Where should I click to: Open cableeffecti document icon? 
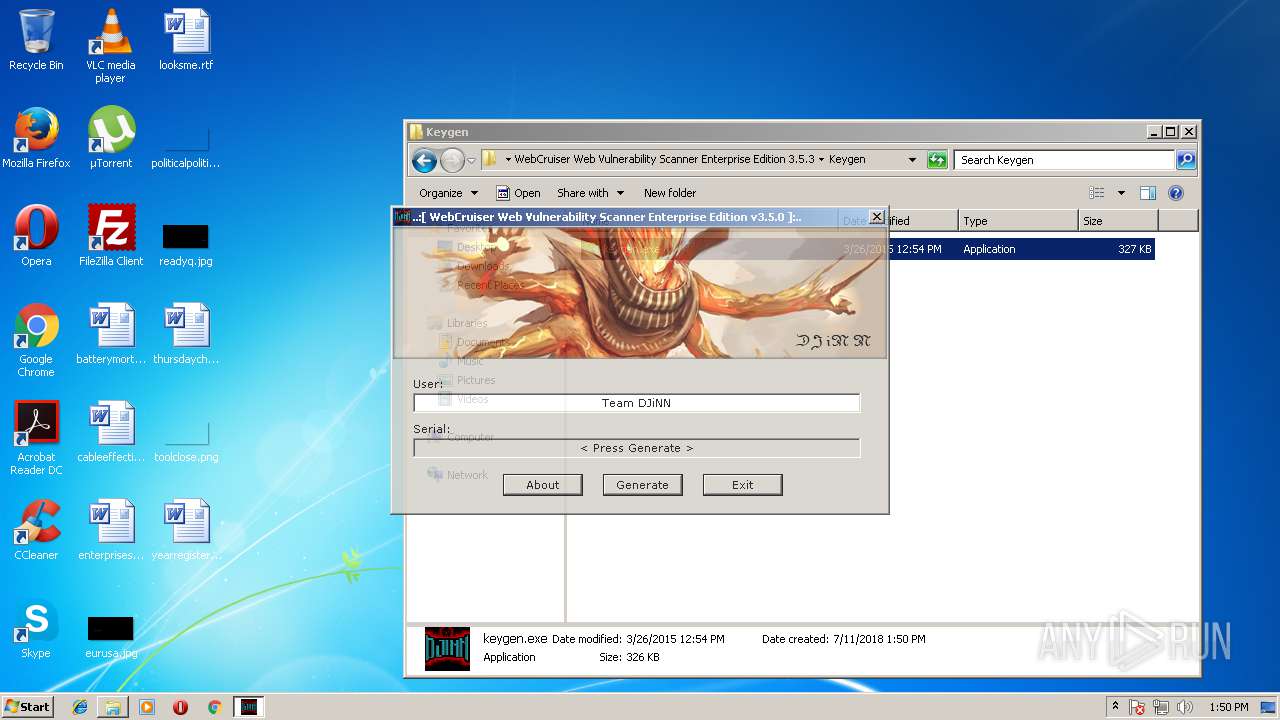[x=111, y=432]
